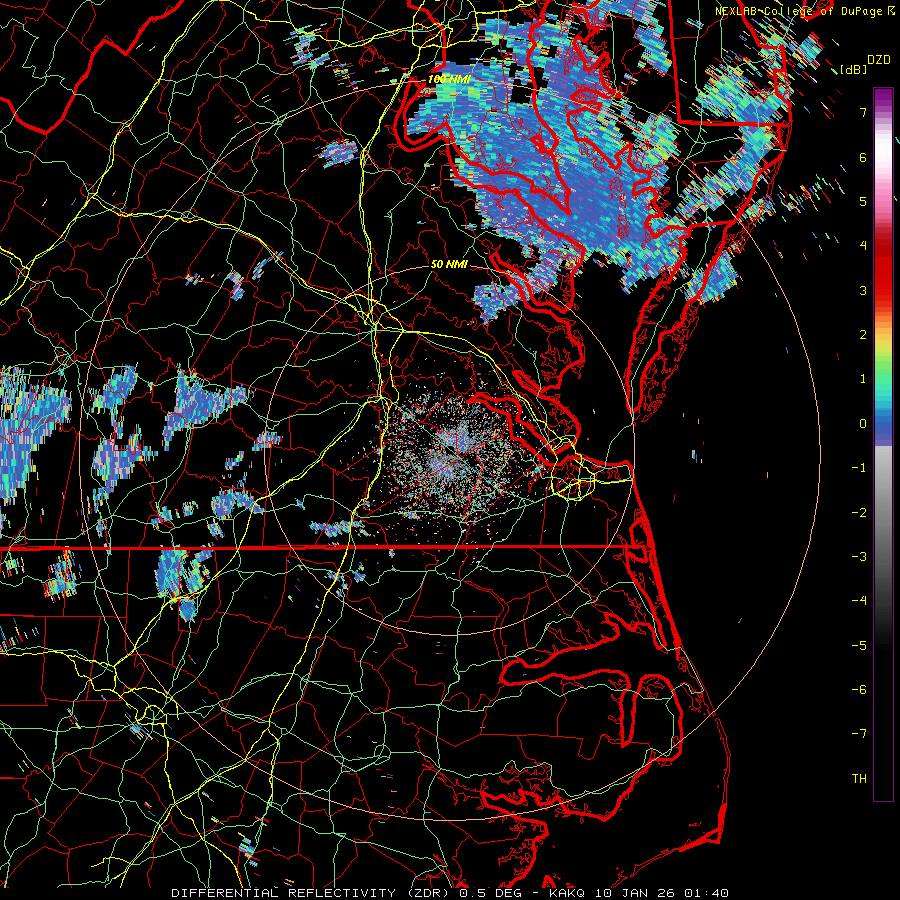Viewport: 900px width, 900px height.
Task: Click the "TH" label on the color scale
Action: click(x=859, y=779)
